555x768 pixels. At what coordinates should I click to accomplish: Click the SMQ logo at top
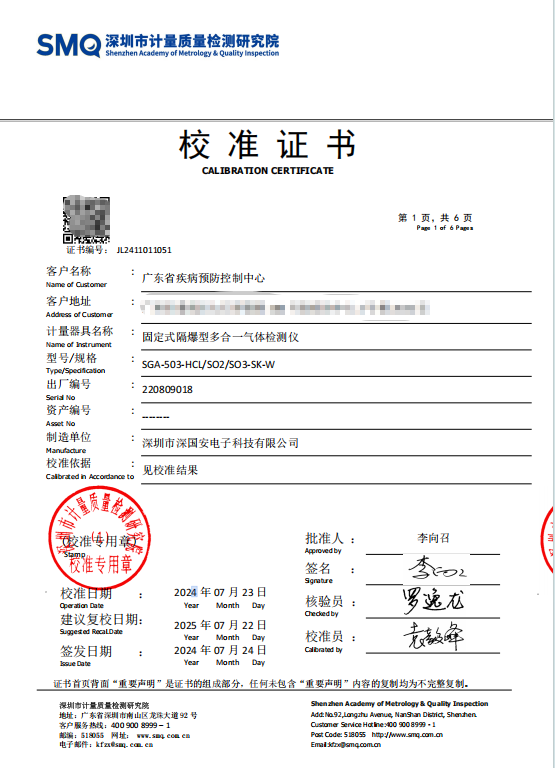point(158,45)
